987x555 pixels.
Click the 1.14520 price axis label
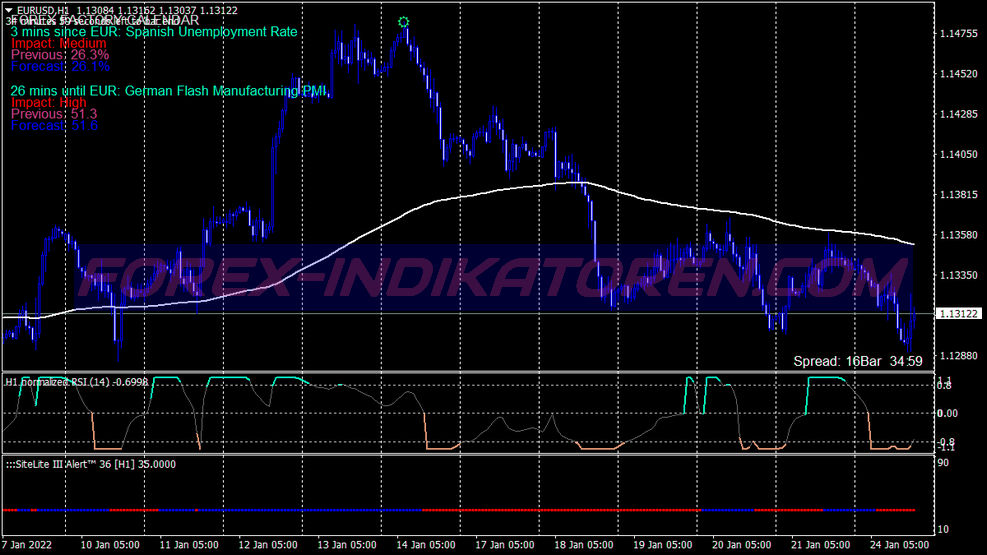(959, 74)
